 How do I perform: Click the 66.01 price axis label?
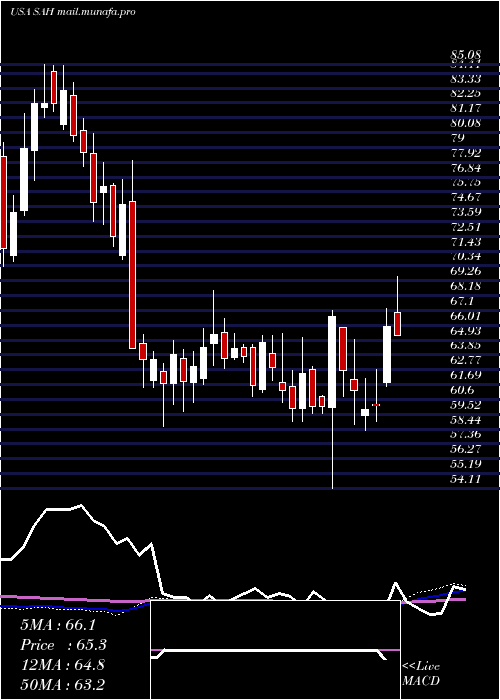click(466, 316)
